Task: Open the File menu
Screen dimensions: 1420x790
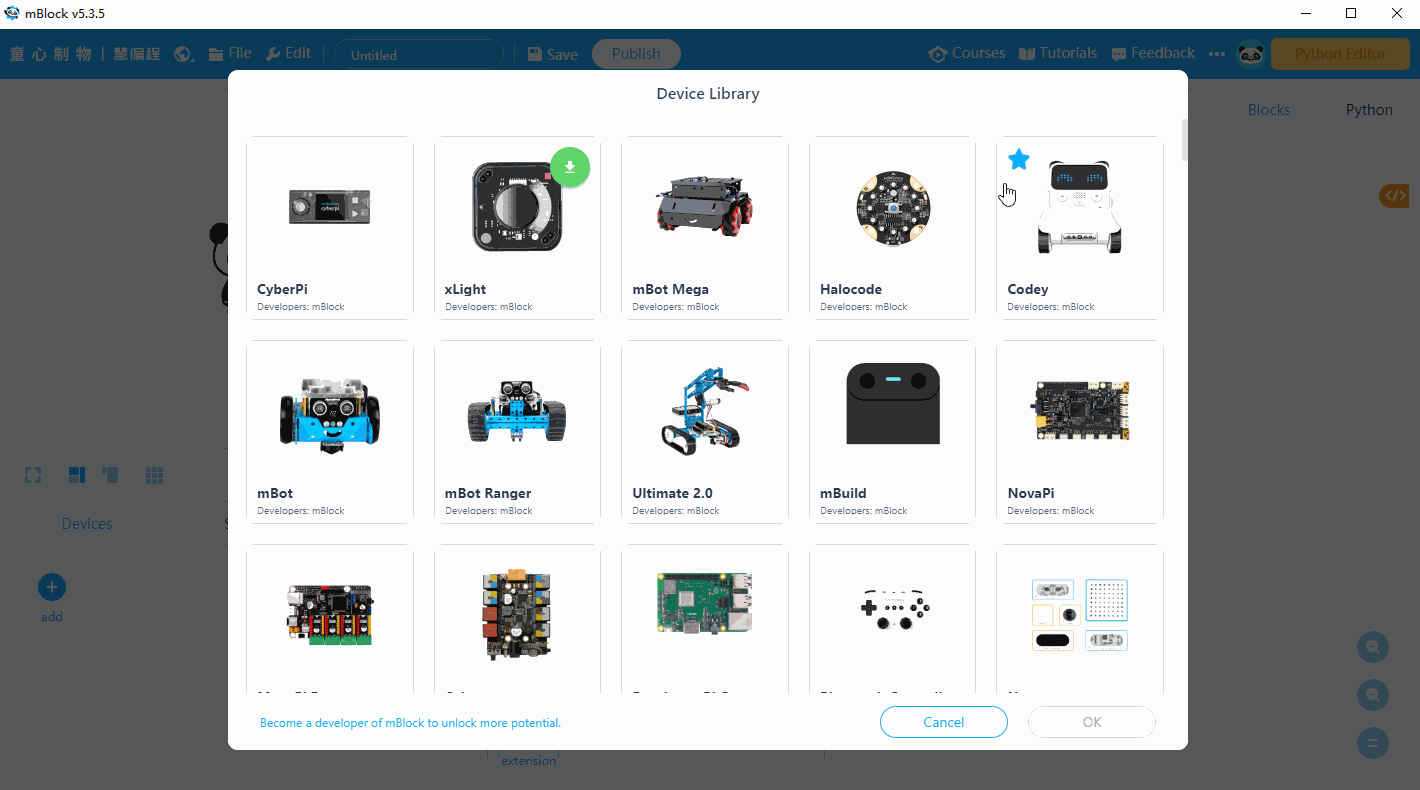Action: 230,53
